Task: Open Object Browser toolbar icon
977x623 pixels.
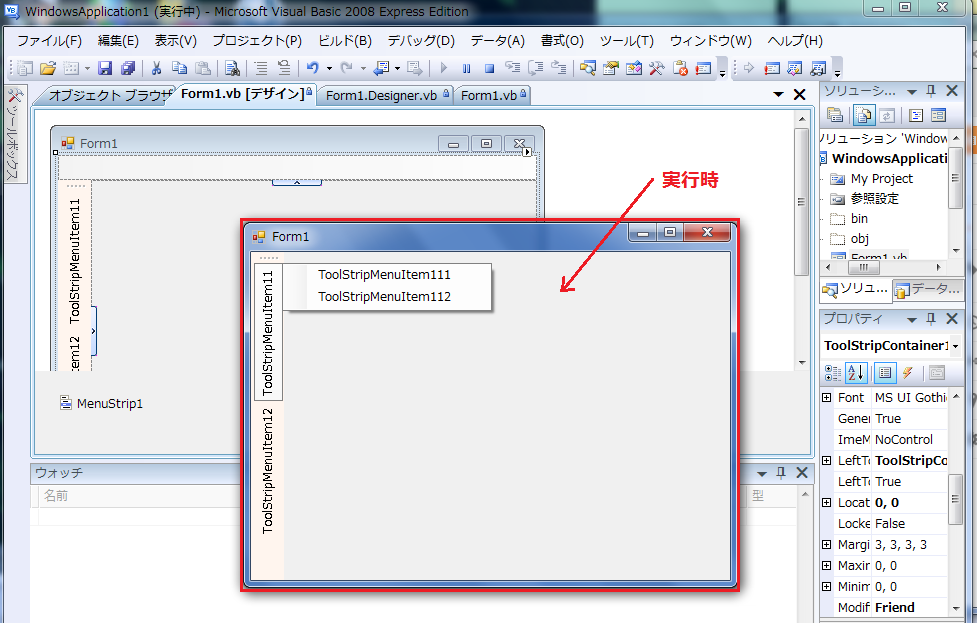Action: [x=634, y=68]
